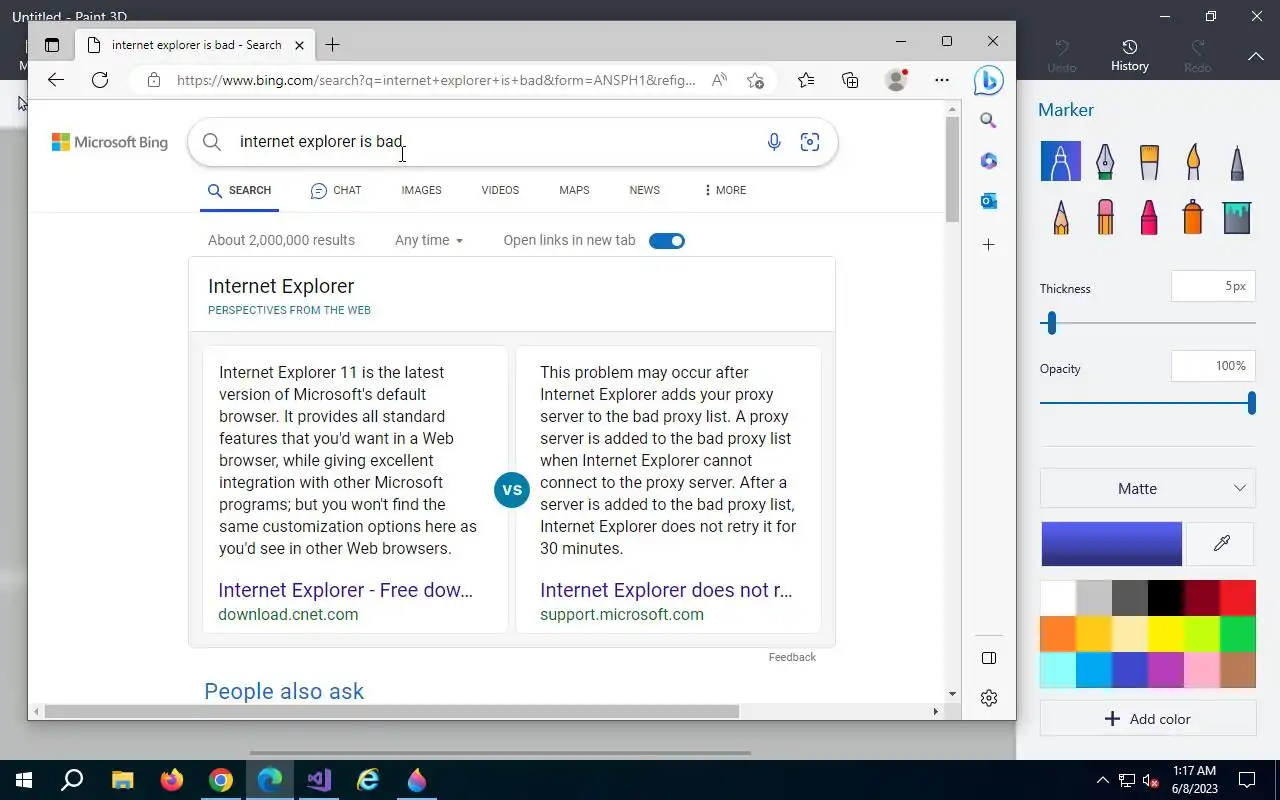
Task: Pick the green color swatch
Action: [x=1238, y=634]
